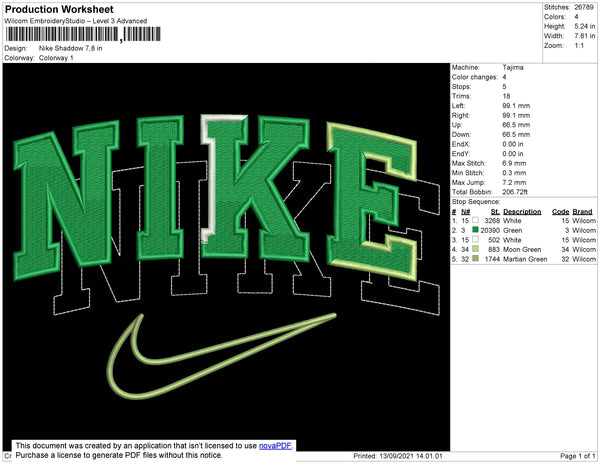Select the trims value '18'

tap(506, 96)
